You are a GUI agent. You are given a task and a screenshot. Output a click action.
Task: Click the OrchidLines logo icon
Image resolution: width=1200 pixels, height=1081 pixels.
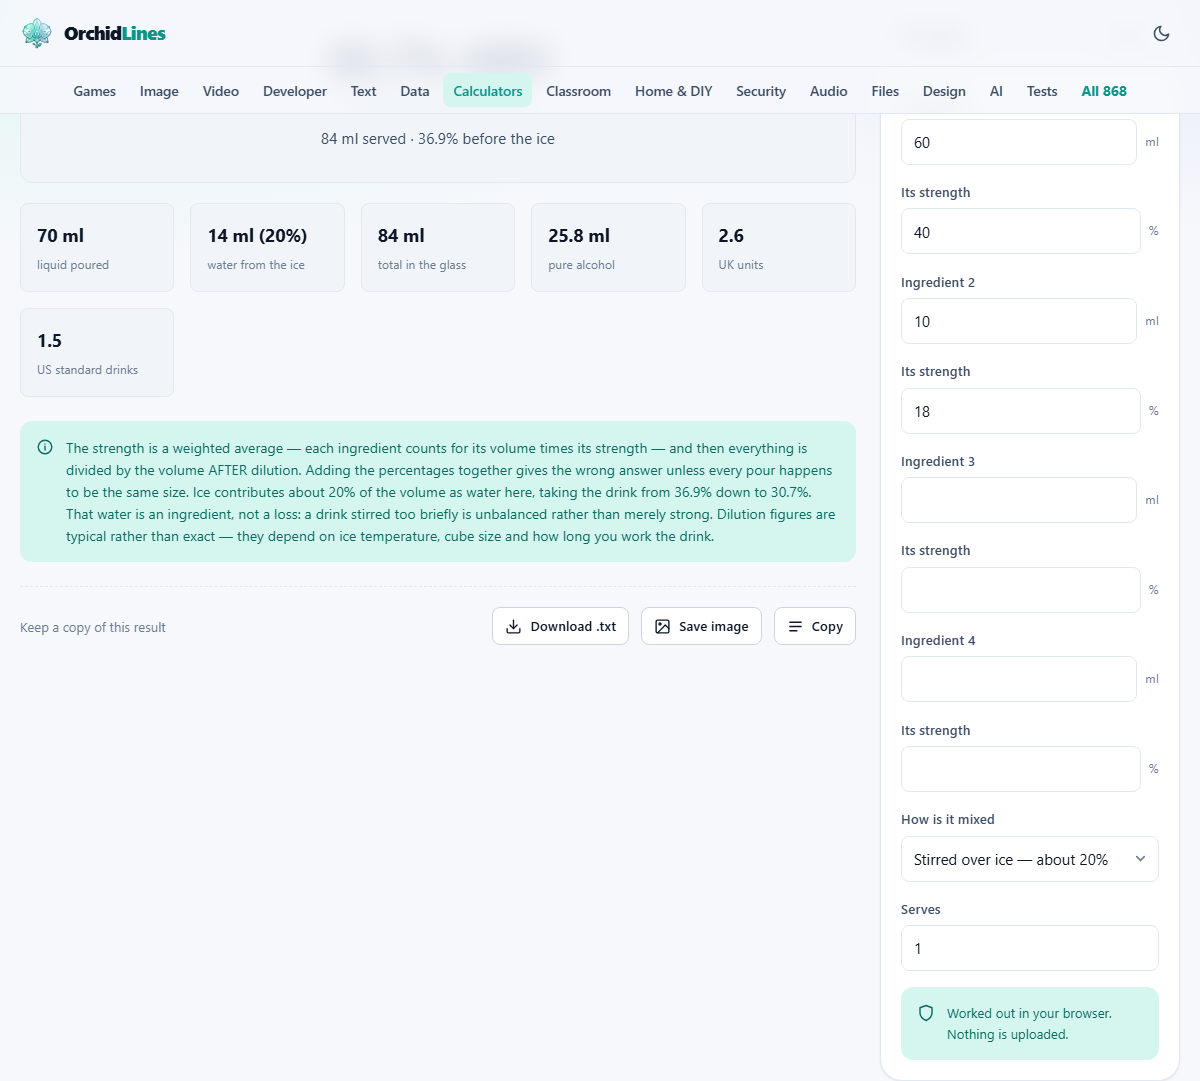(x=37, y=33)
